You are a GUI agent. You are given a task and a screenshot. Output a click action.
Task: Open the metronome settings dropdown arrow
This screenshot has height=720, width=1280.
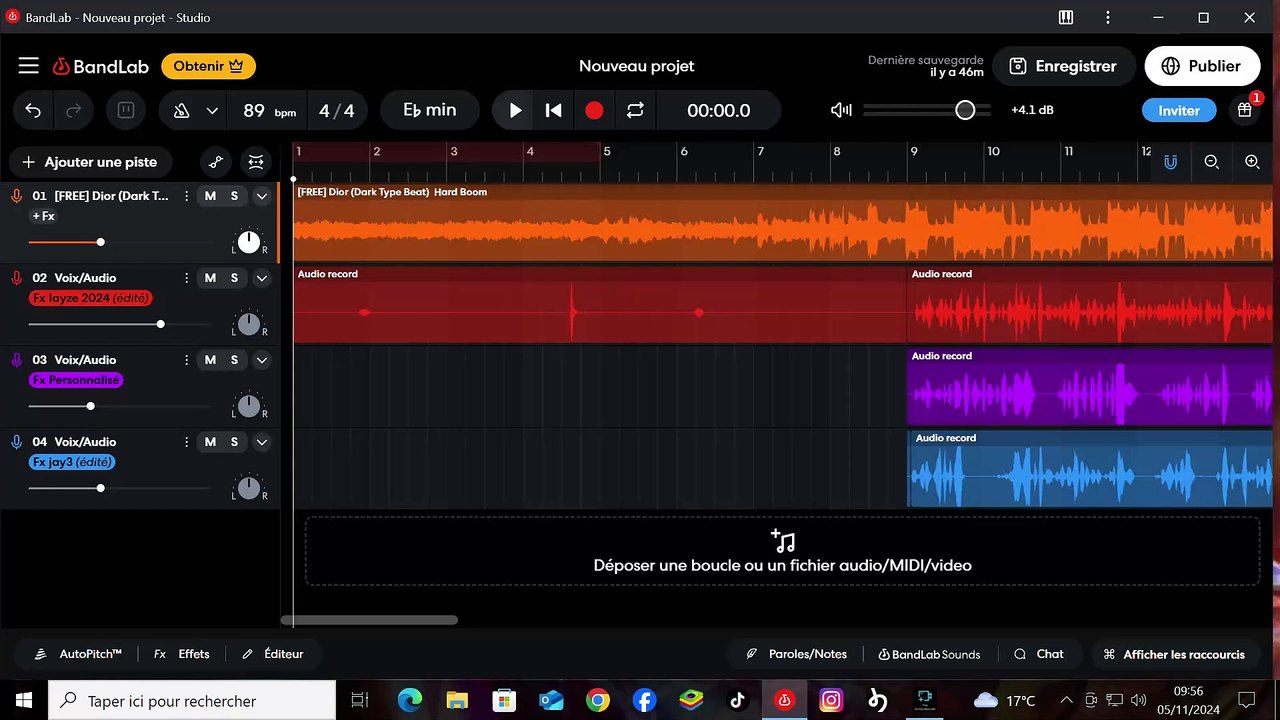[x=212, y=111]
